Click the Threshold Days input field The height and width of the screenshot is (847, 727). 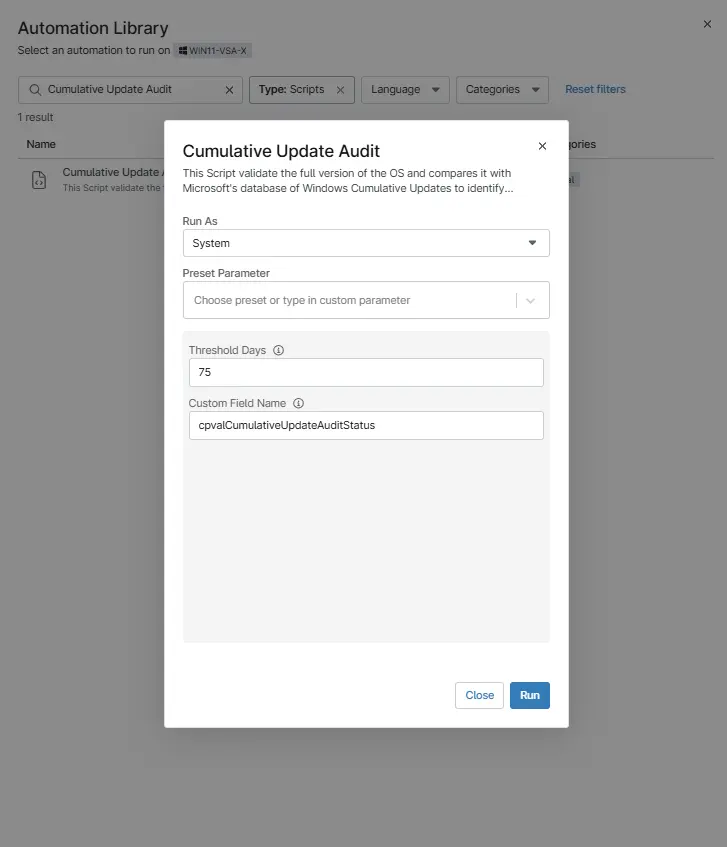tap(366, 372)
